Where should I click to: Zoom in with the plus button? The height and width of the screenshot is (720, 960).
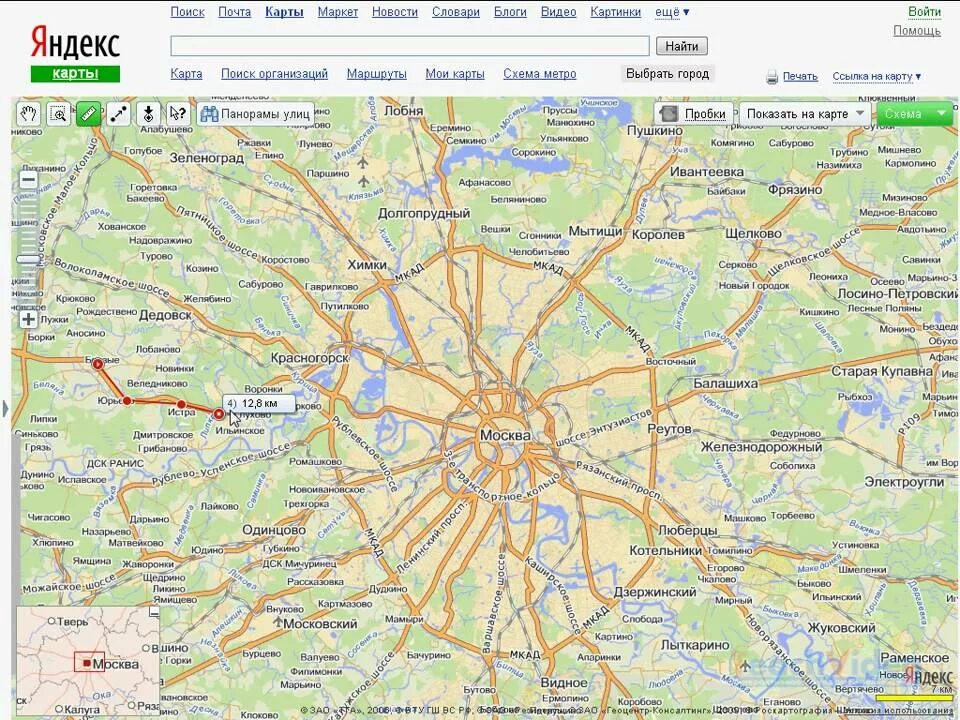tap(28, 319)
